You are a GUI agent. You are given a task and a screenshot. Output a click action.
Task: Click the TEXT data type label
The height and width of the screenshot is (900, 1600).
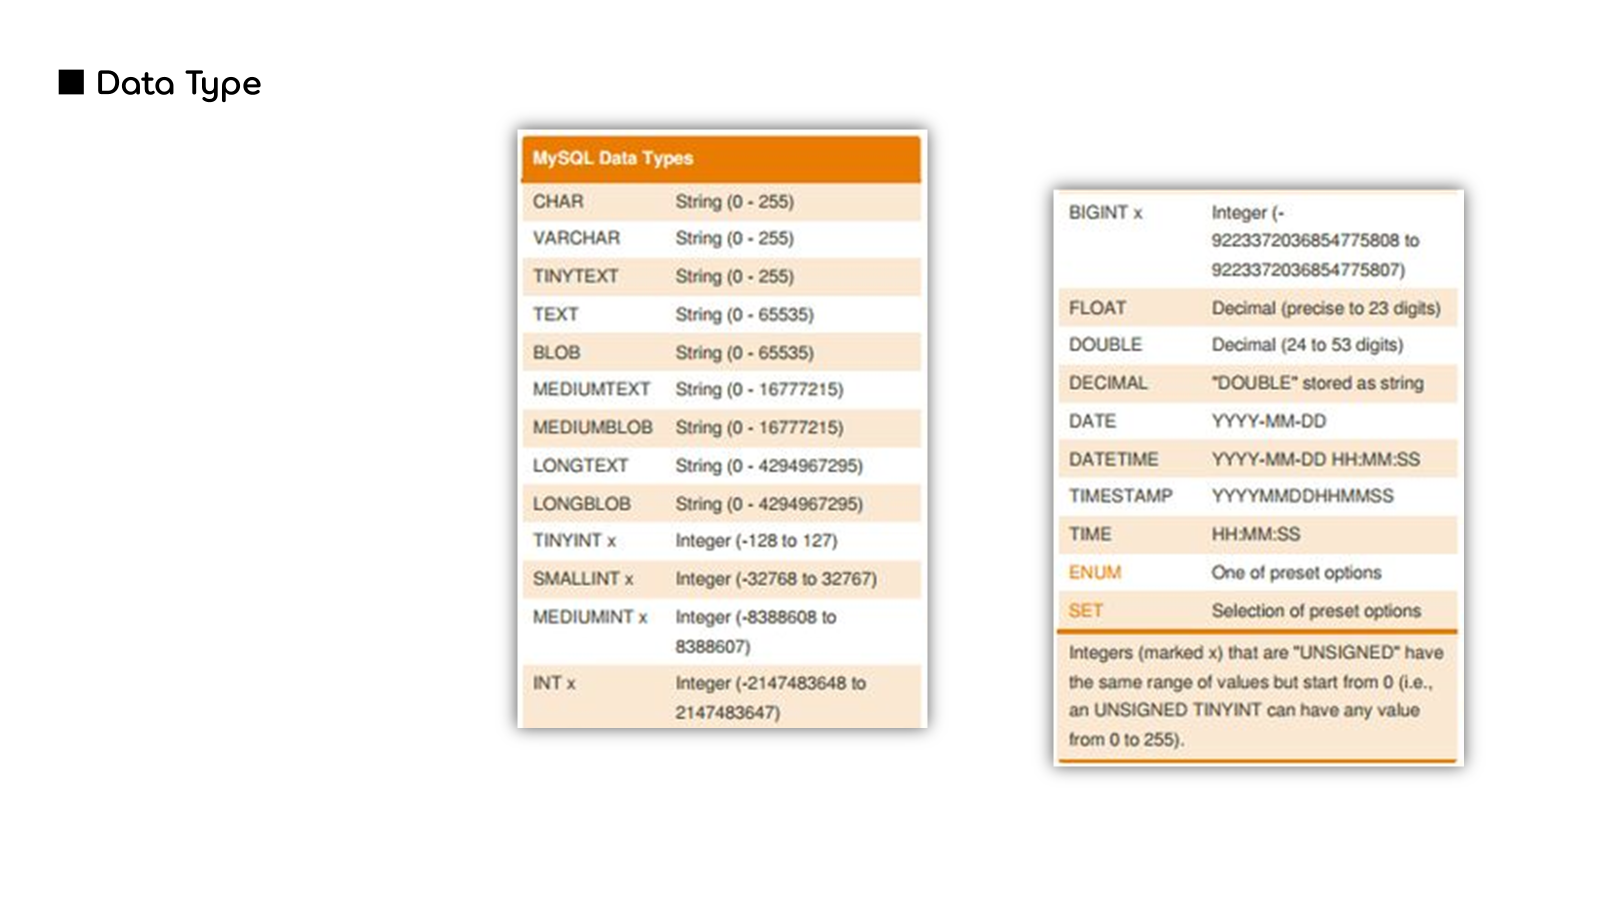(555, 314)
